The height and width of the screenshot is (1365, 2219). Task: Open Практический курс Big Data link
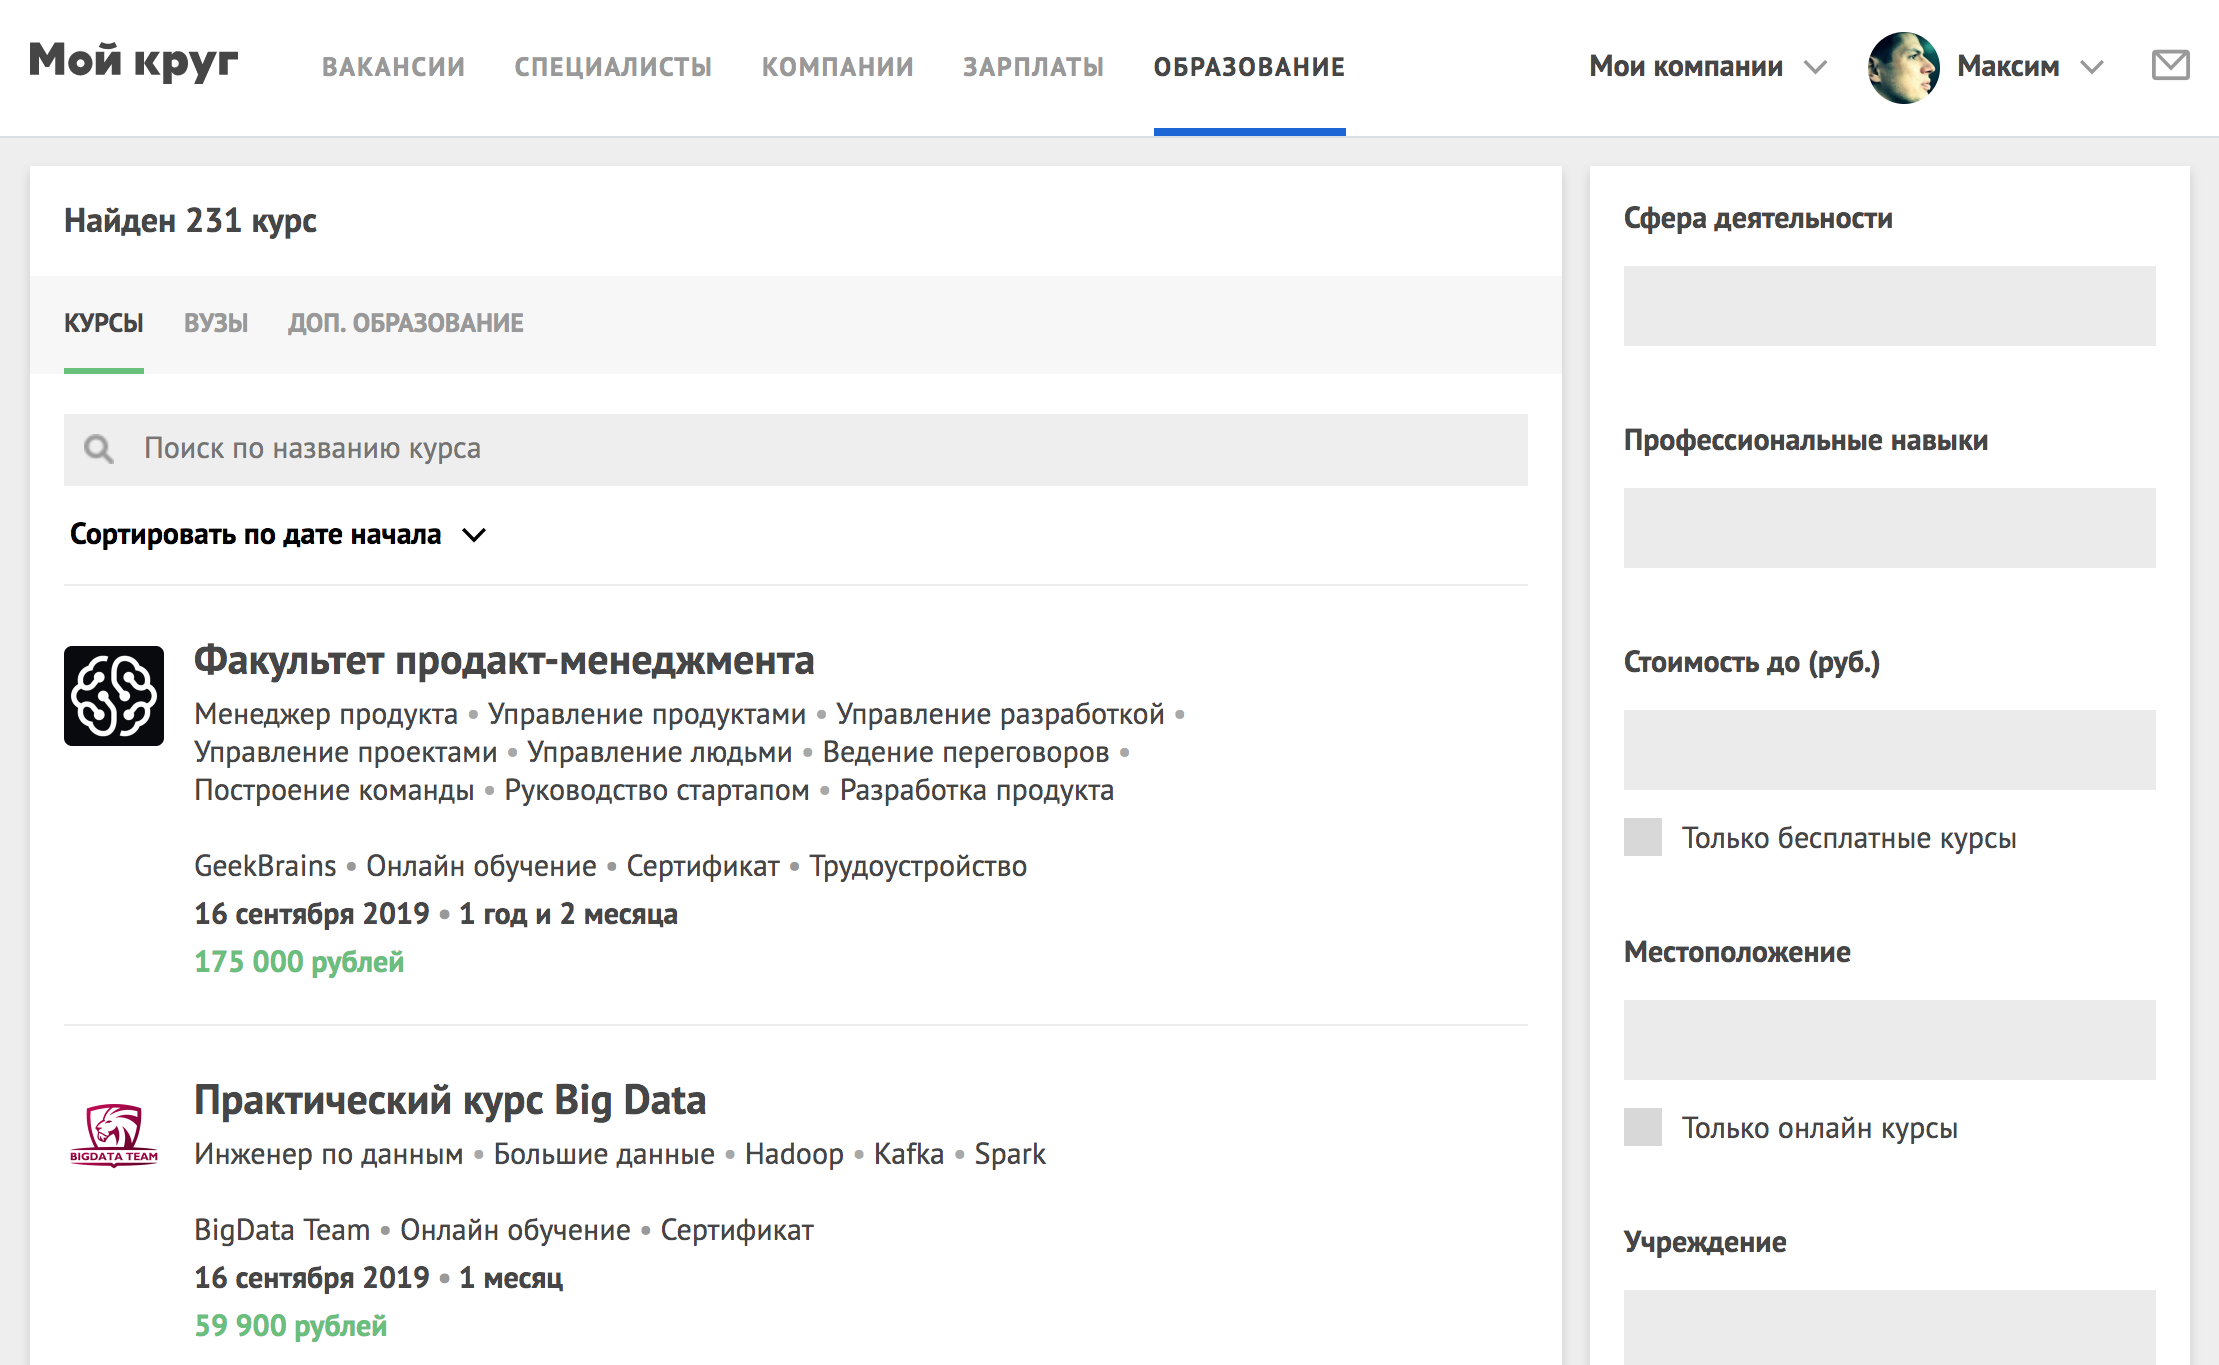[x=450, y=1100]
